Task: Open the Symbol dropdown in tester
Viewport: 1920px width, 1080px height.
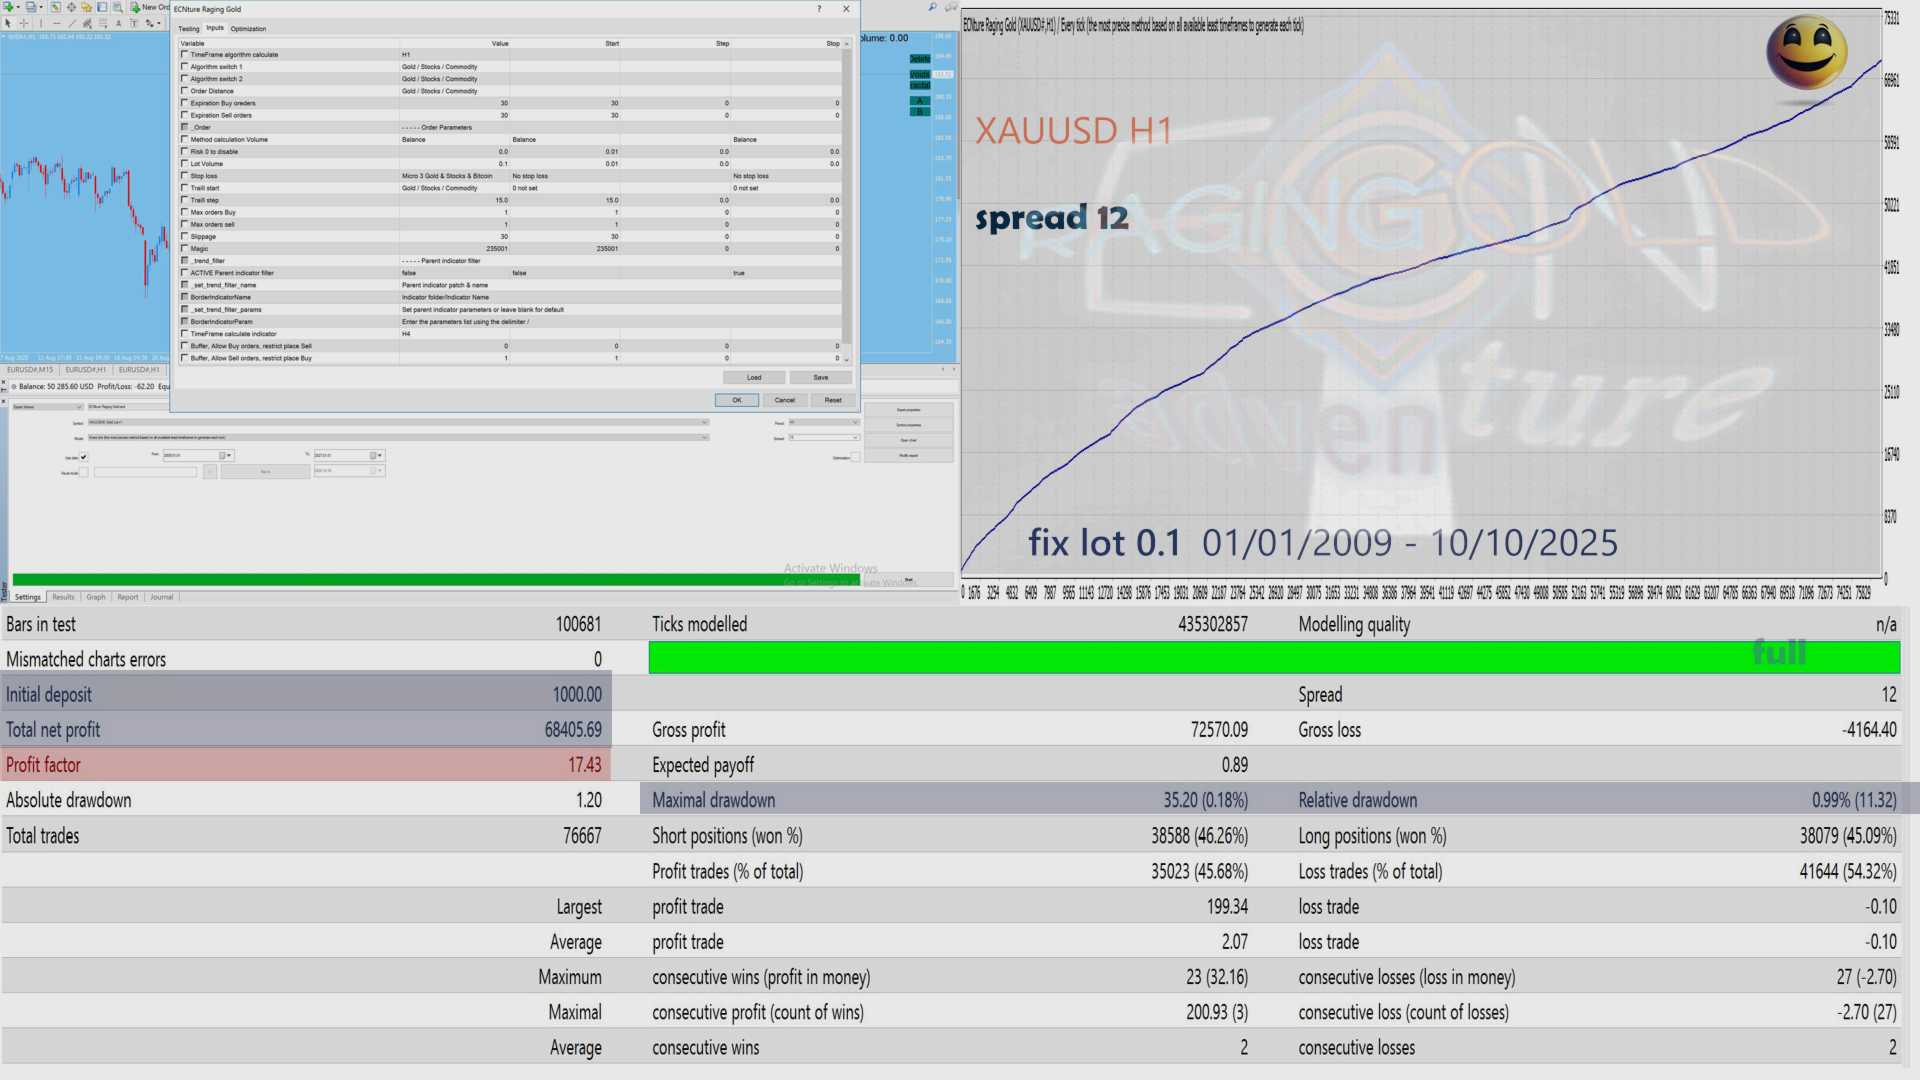Action: [x=704, y=422]
